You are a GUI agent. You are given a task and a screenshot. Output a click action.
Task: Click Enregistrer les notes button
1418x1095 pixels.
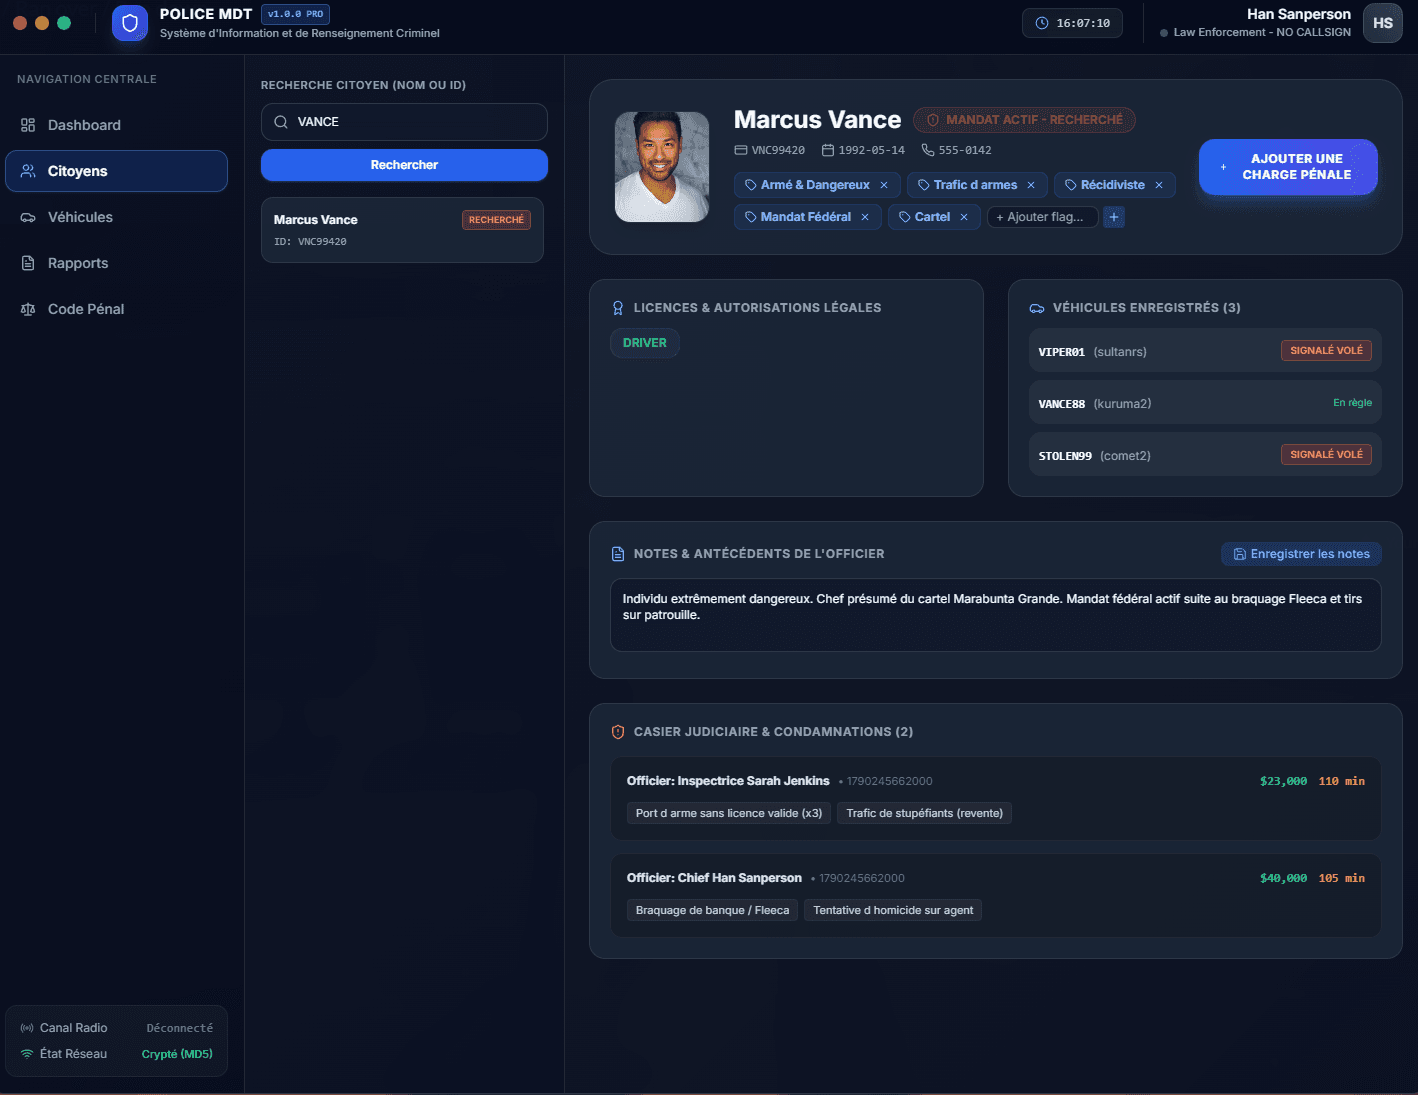coord(1301,554)
